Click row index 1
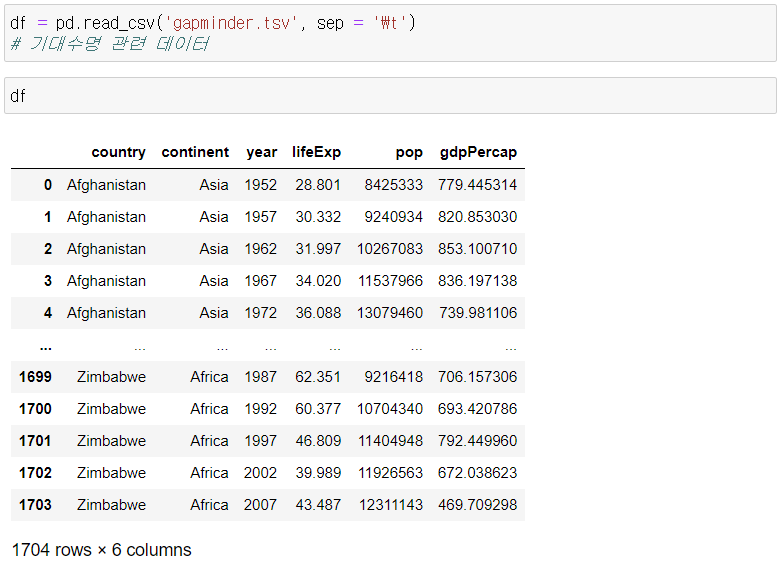781x564 pixels. (x=48, y=217)
